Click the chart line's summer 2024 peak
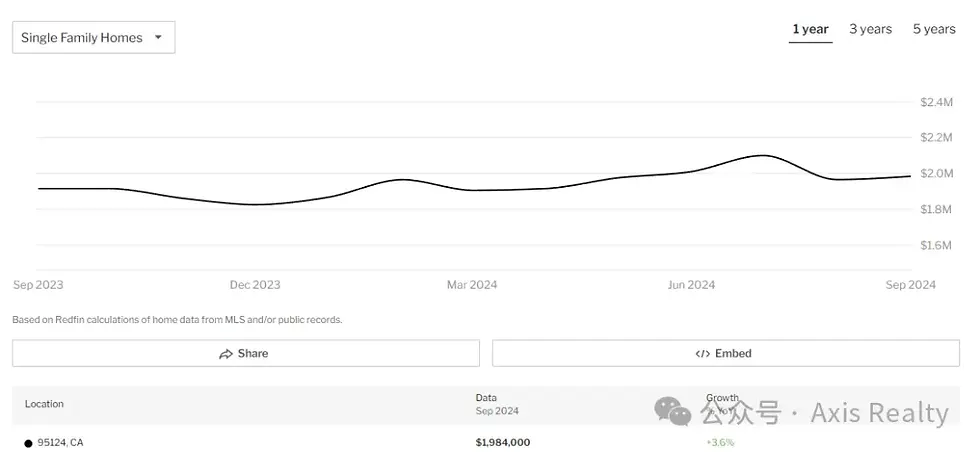Image resolution: width=980 pixels, height=452 pixels. point(763,155)
